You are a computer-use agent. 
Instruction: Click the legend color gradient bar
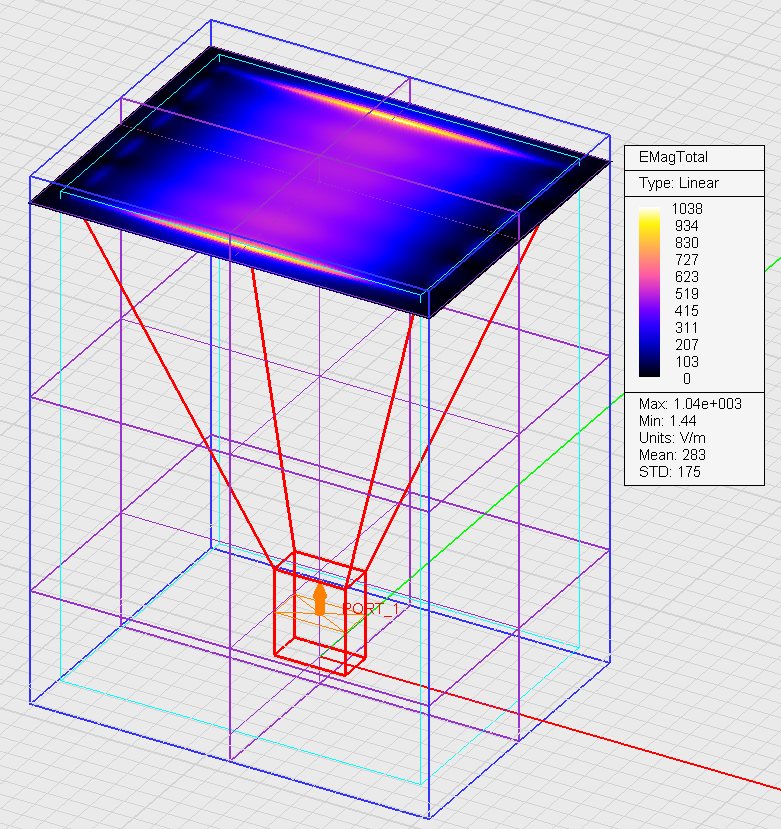(649, 292)
